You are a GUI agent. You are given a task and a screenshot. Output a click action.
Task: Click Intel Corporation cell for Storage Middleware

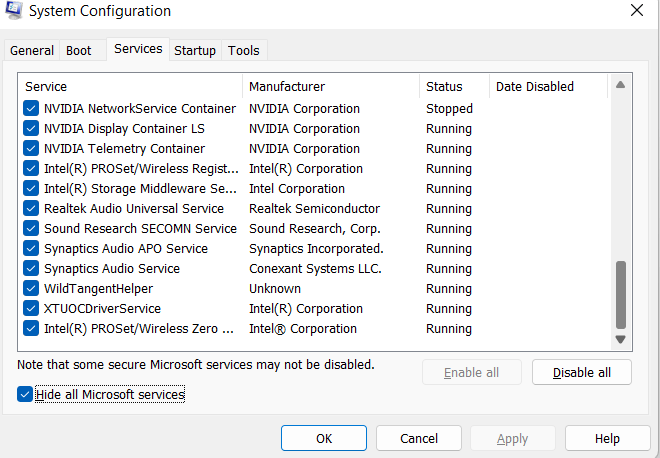coord(297,189)
